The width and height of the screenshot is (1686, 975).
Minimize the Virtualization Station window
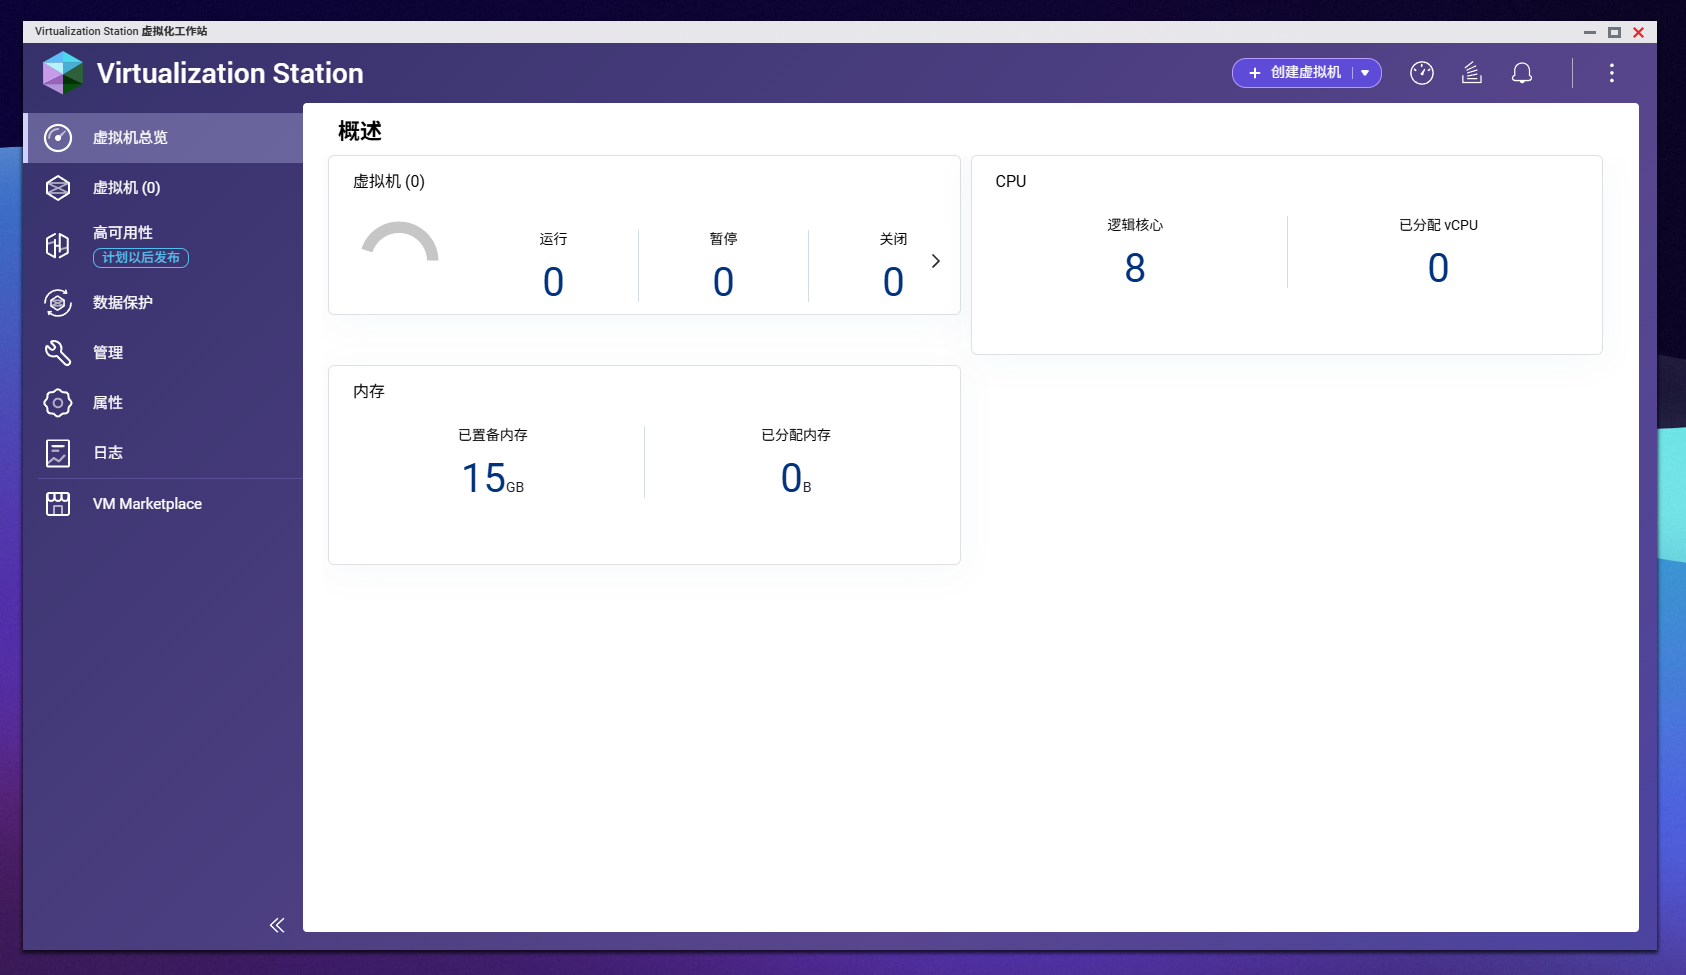coord(1590,32)
